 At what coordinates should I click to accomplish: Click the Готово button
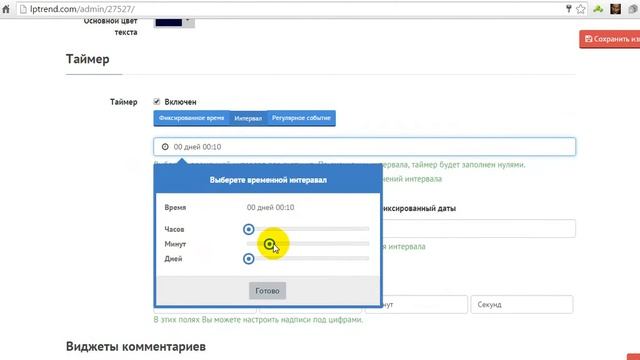pyautogui.click(x=267, y=291)
